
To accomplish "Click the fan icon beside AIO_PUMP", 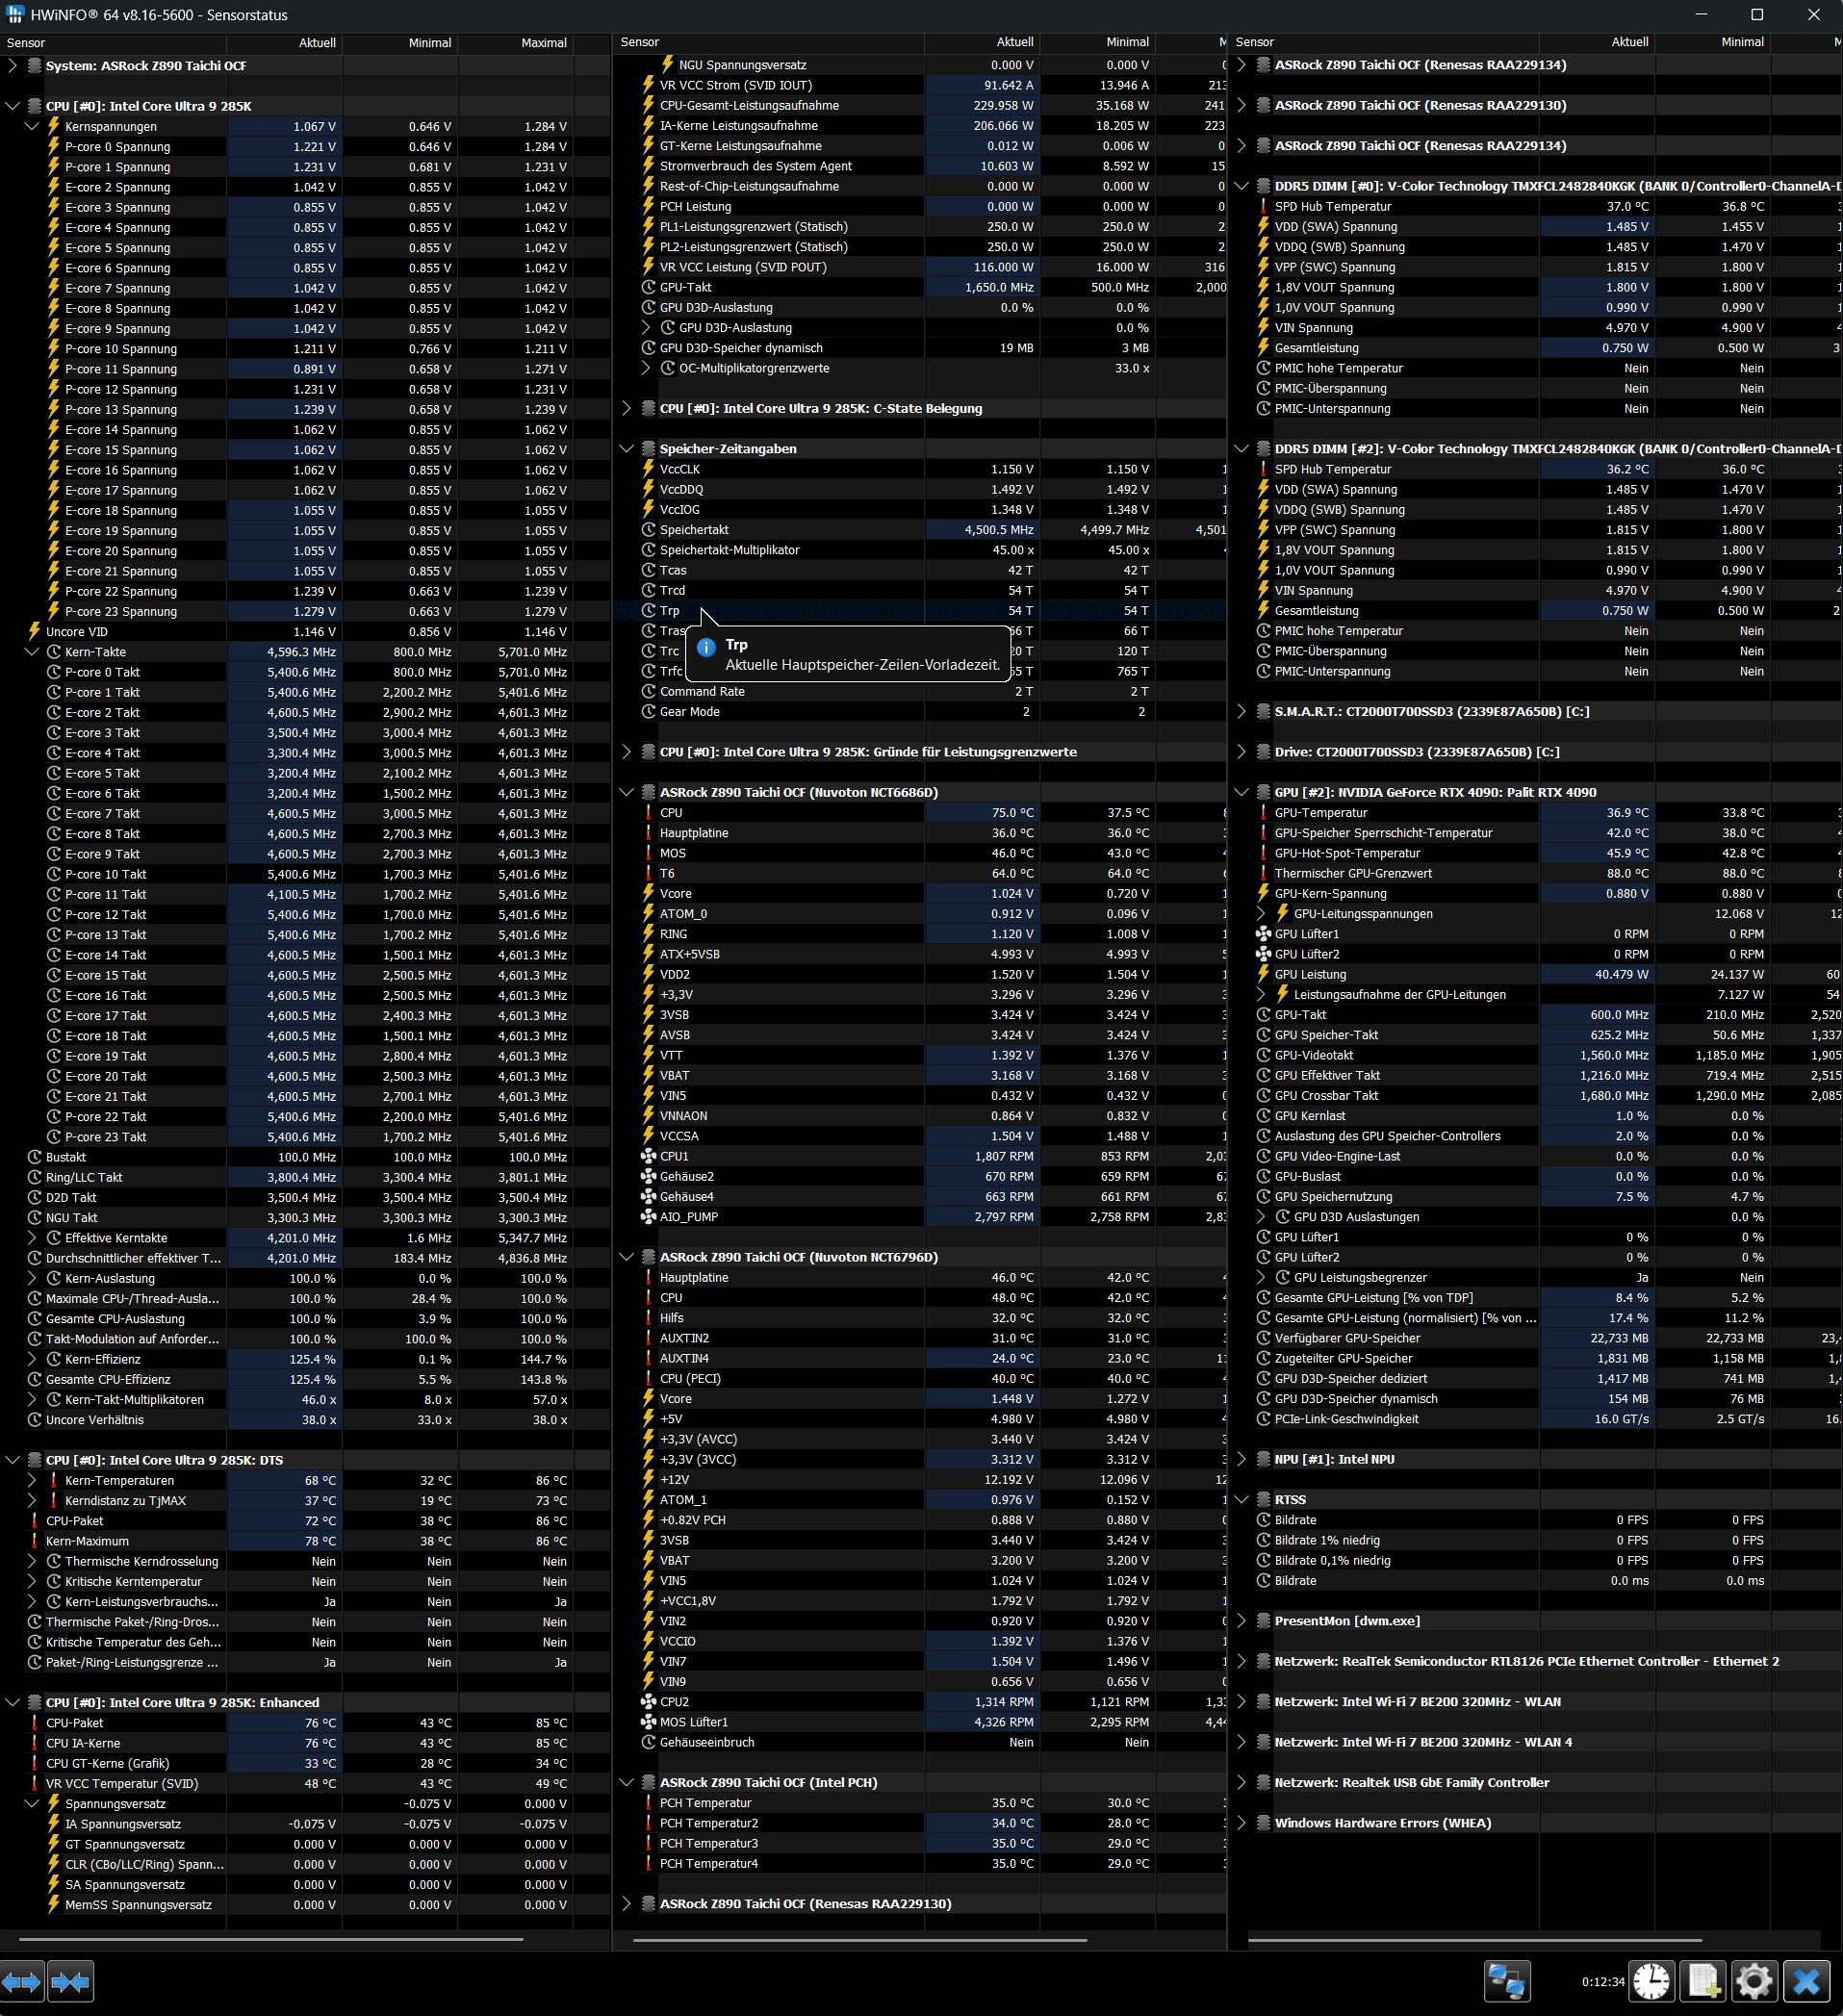I will pos(648,1217).
